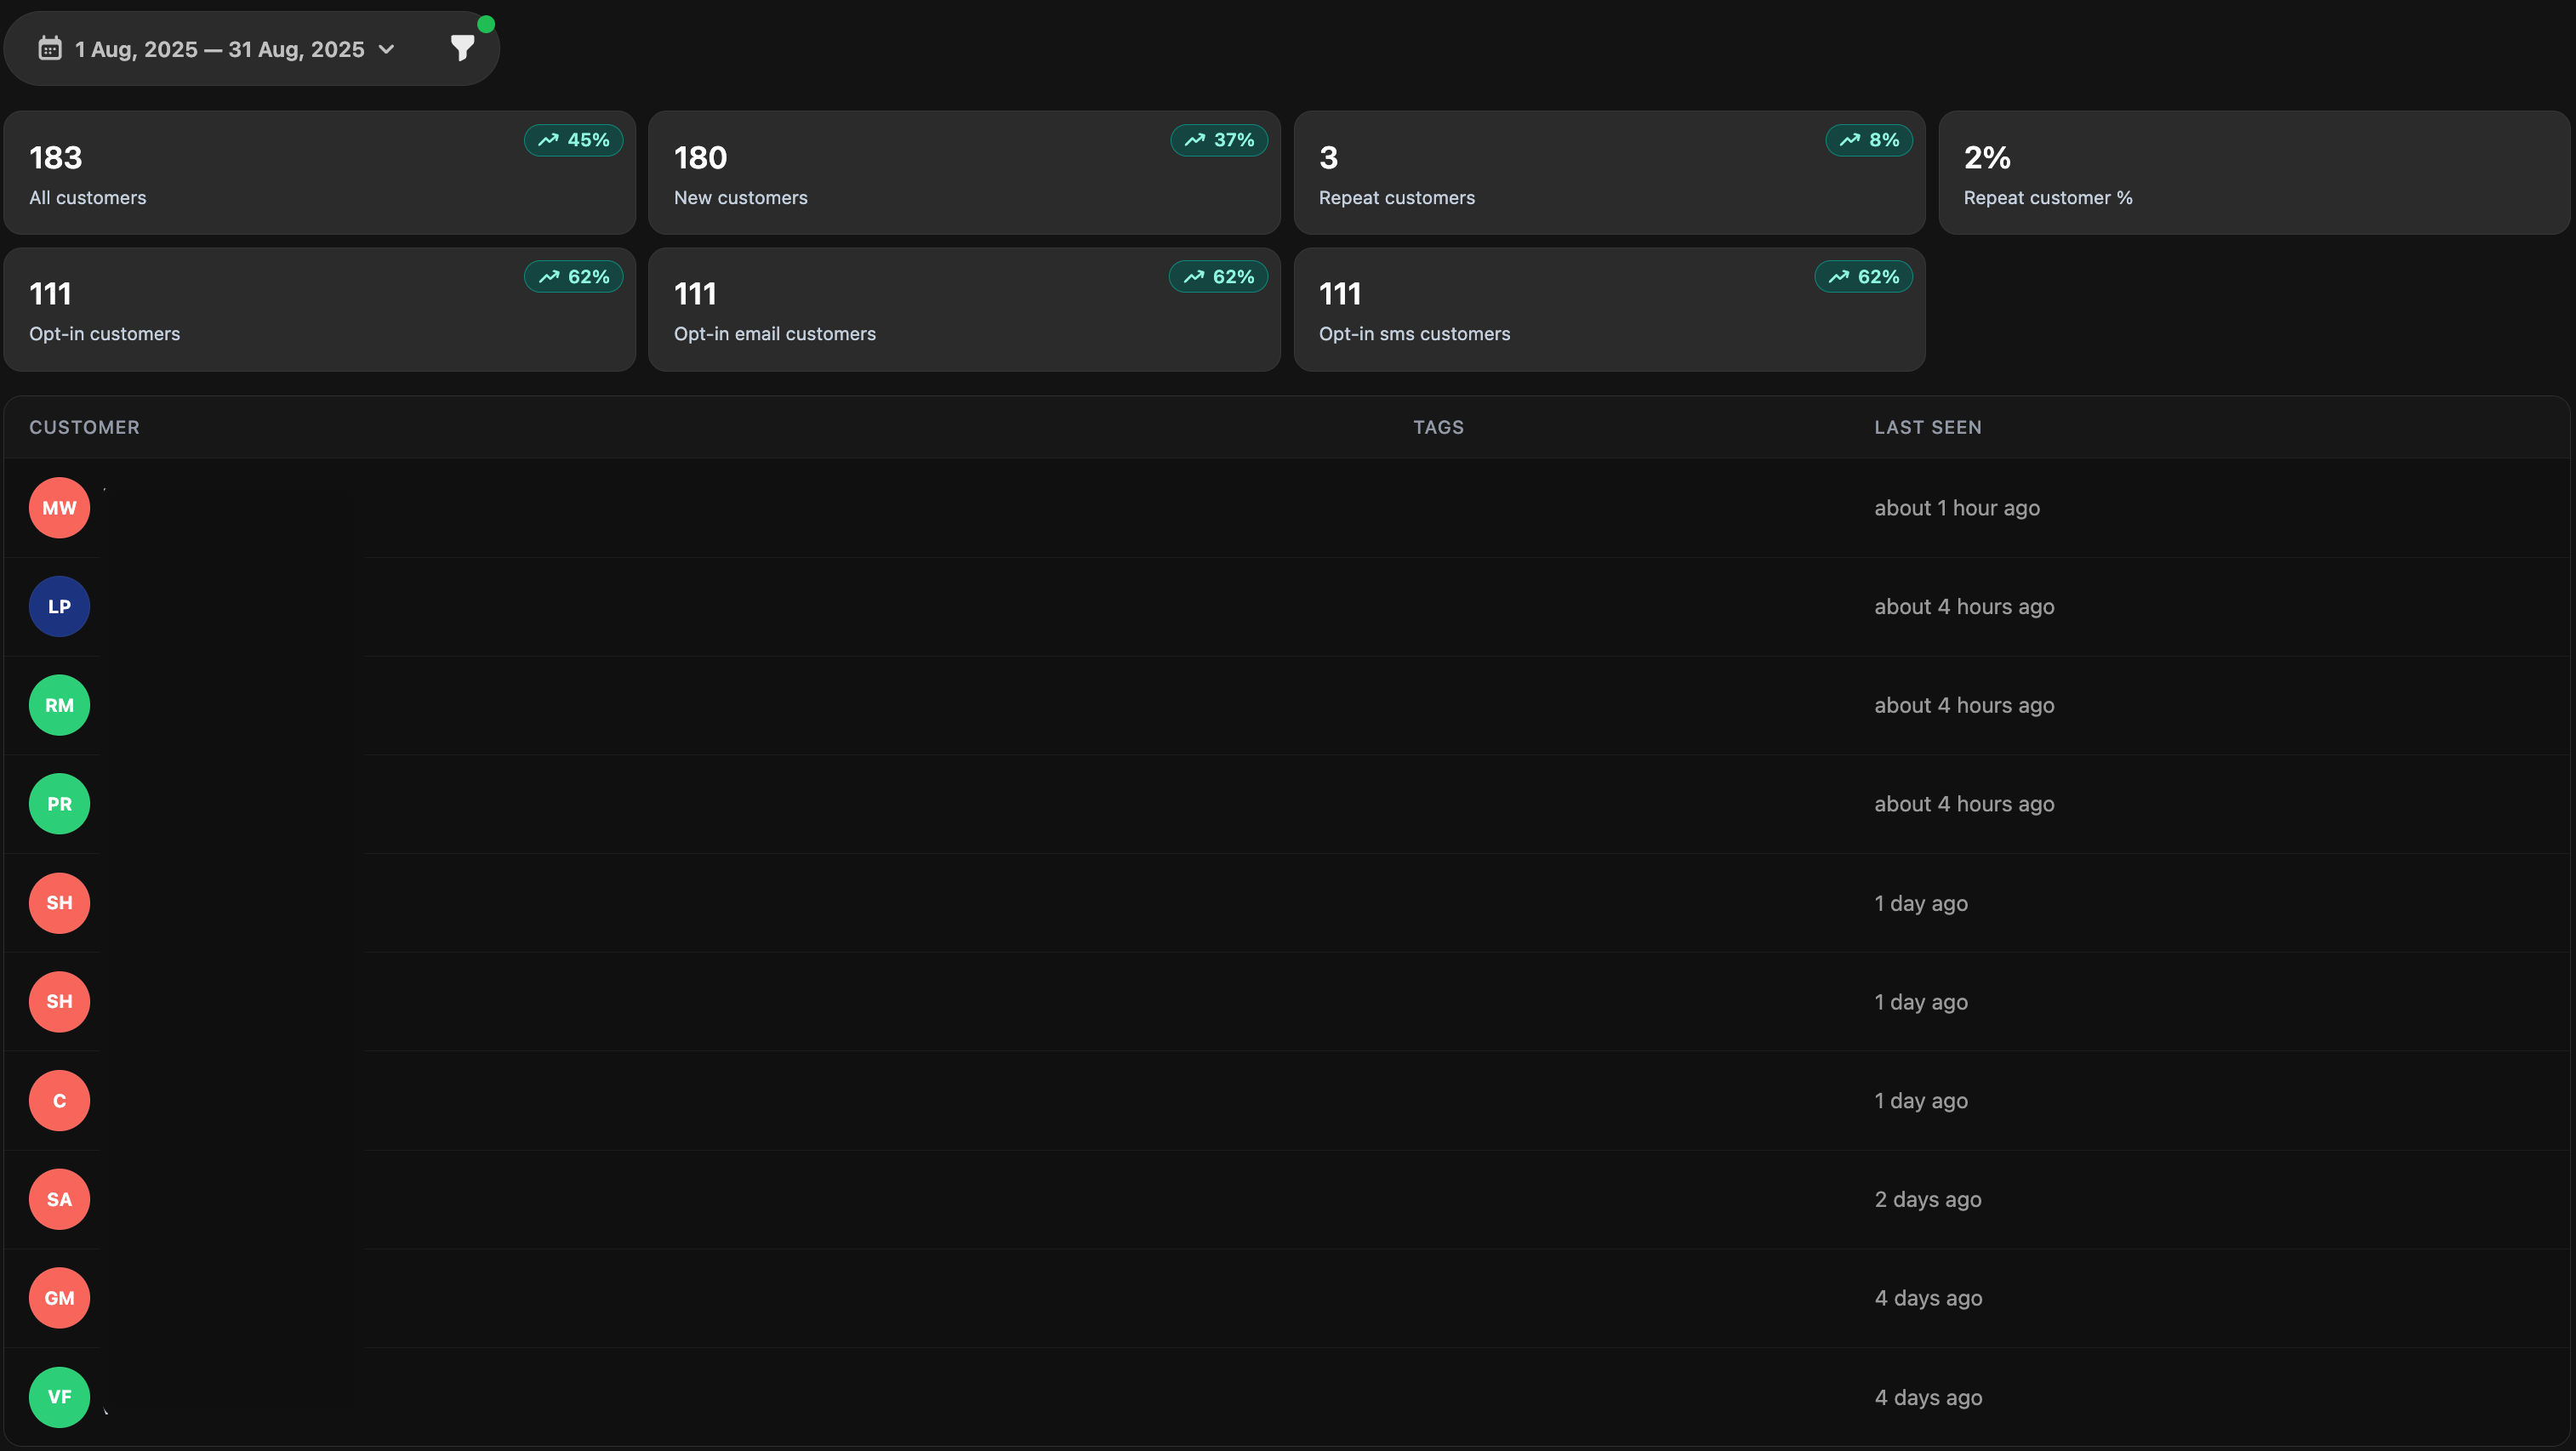Open the Opt-in email customers card
Viewport: 2576px width, 1451px height.
[x=963, y=310]
